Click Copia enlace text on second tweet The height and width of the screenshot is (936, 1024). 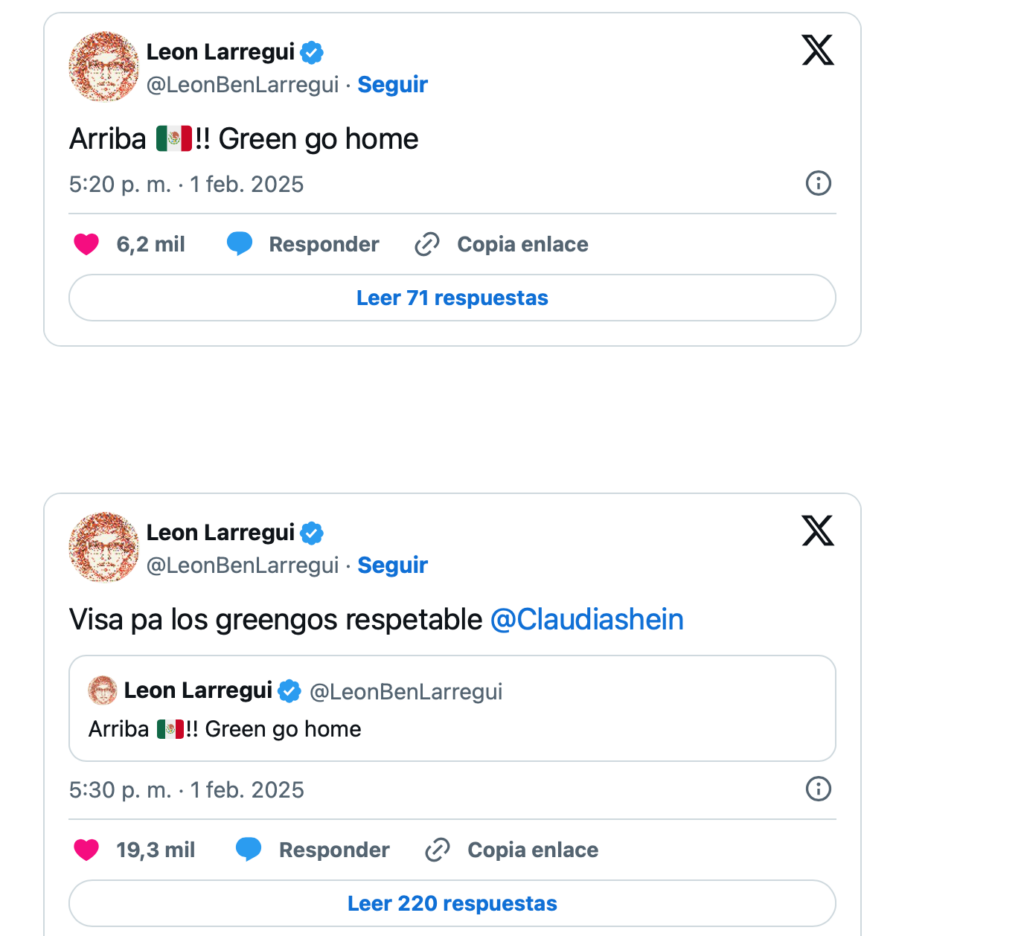[533, 850]
